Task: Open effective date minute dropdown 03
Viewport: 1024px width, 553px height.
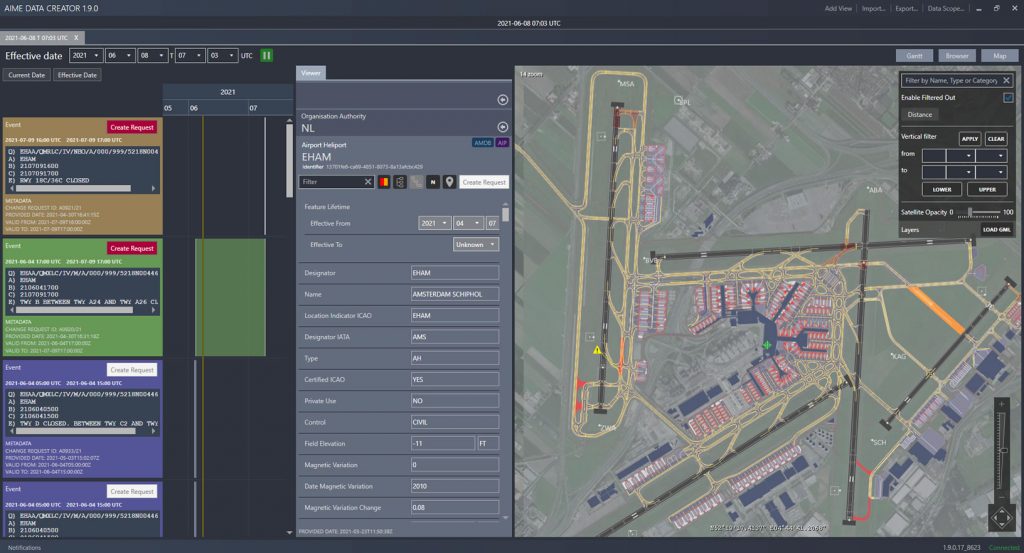Action: 223,55
